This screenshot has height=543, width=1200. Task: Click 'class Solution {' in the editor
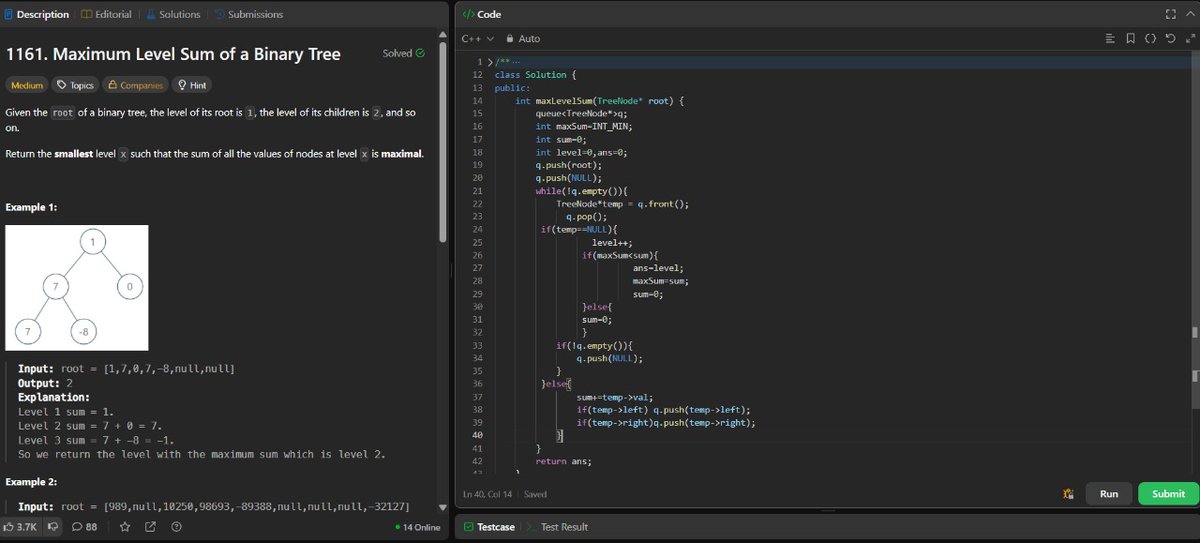535,75
